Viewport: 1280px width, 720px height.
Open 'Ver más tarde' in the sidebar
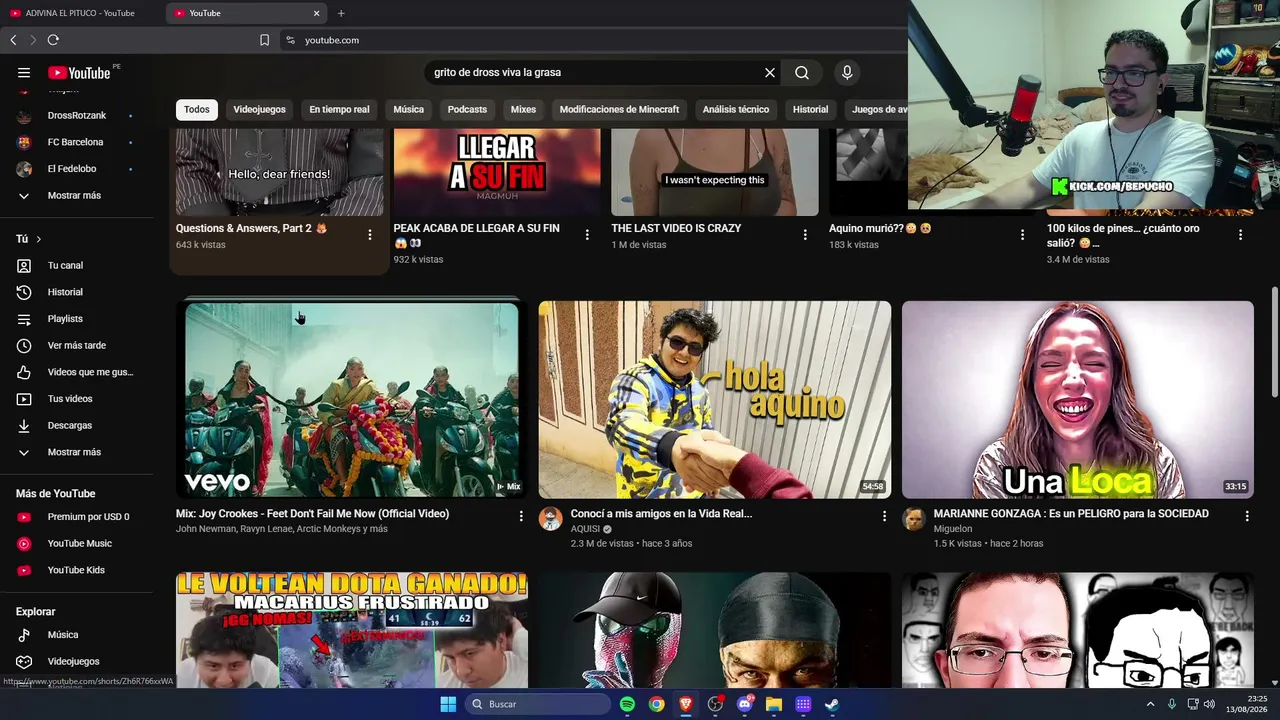77,345
